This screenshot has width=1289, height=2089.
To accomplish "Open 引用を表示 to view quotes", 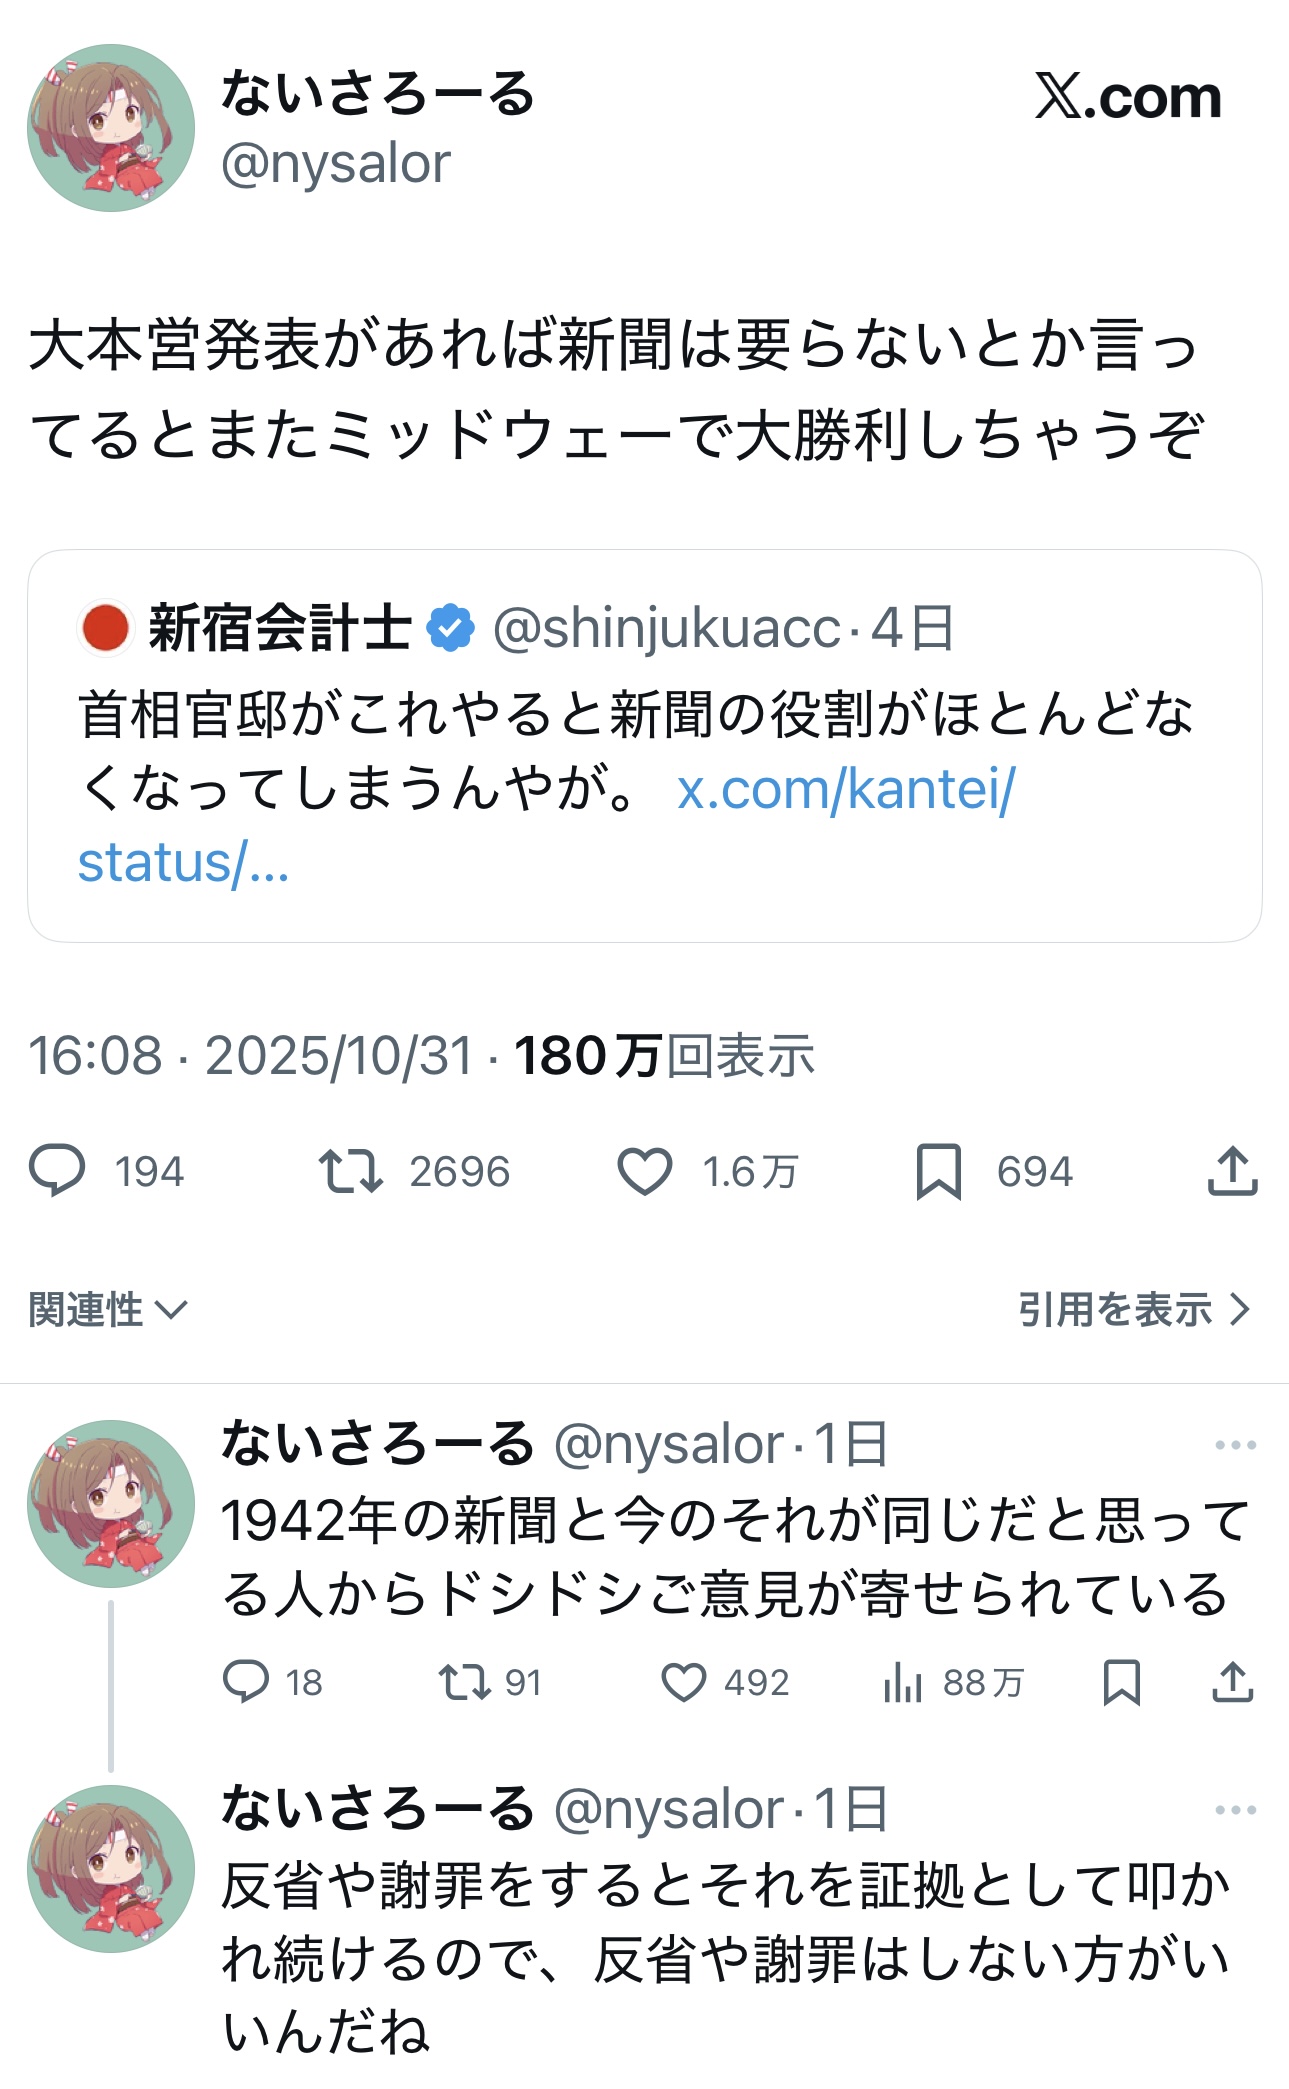I will tap(1134, 1309).
